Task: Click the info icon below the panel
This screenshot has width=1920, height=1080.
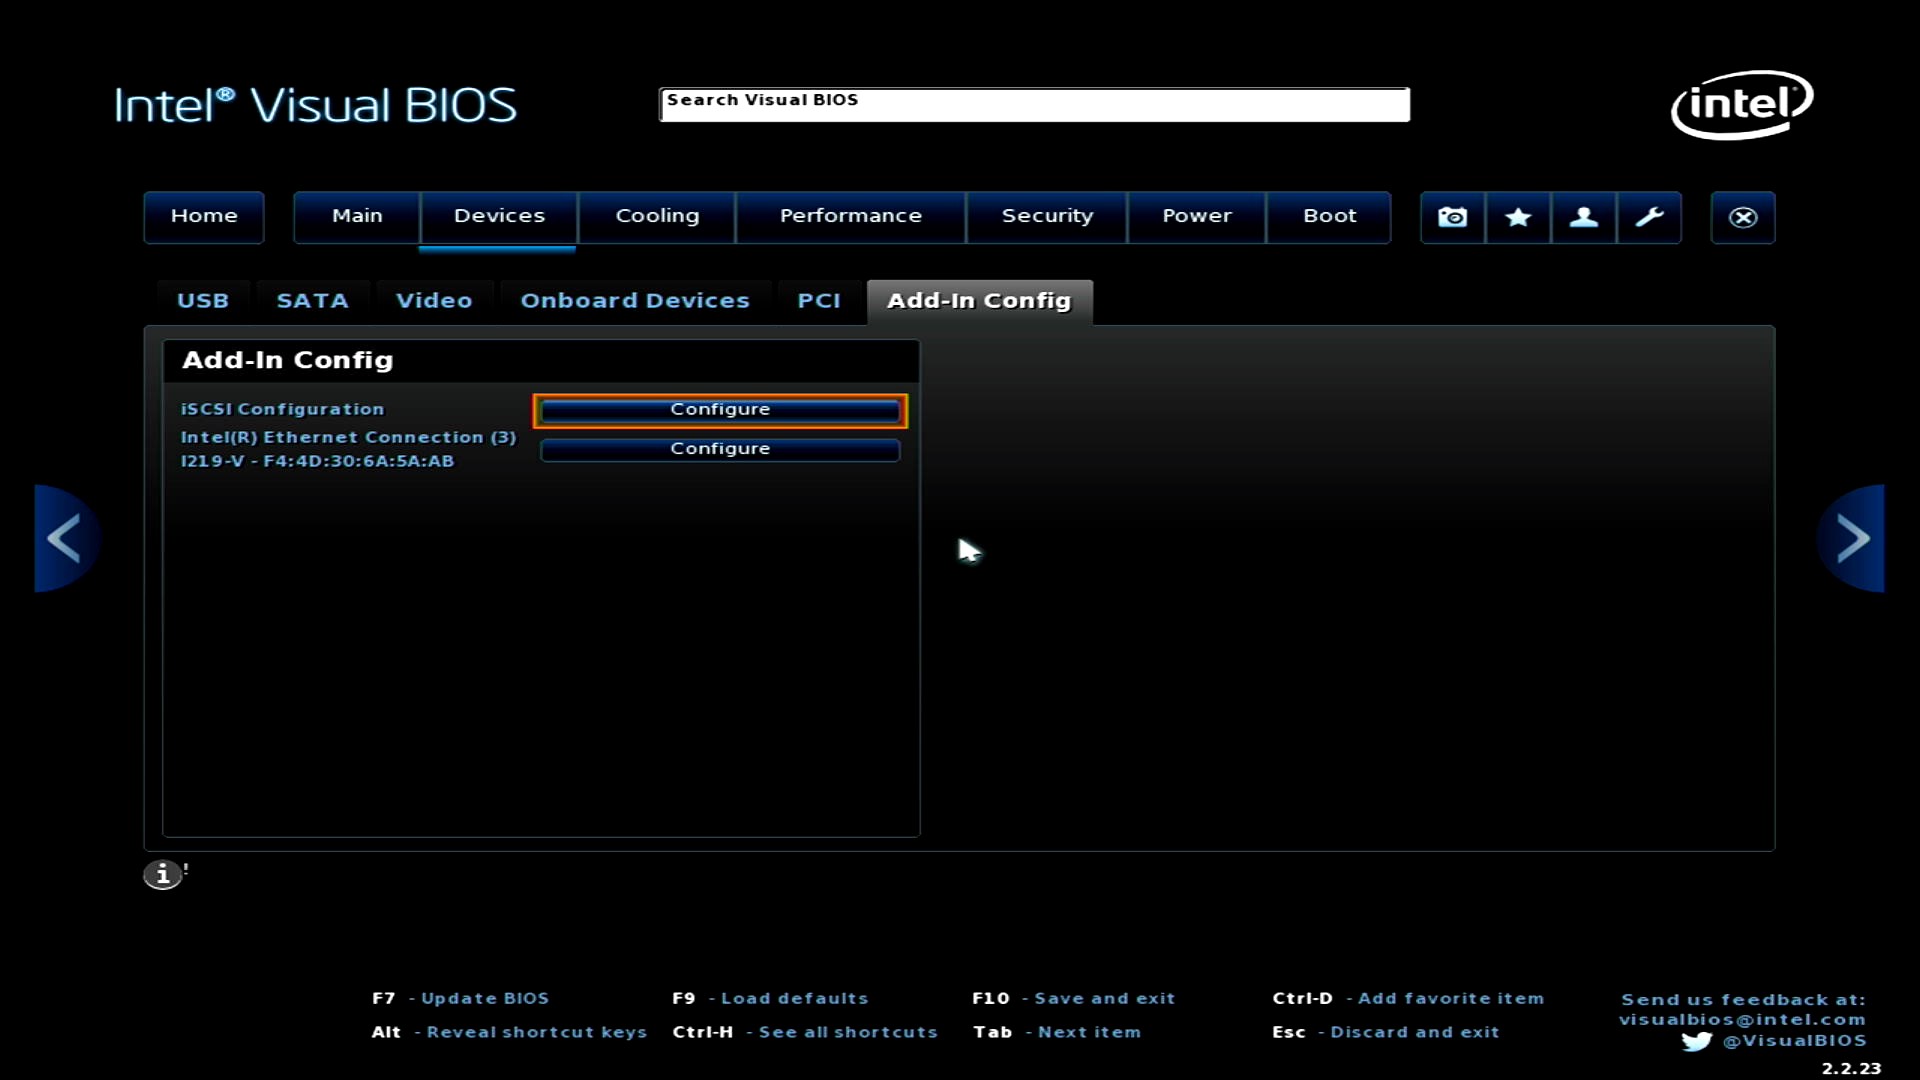Action: [x=163, y=875]
